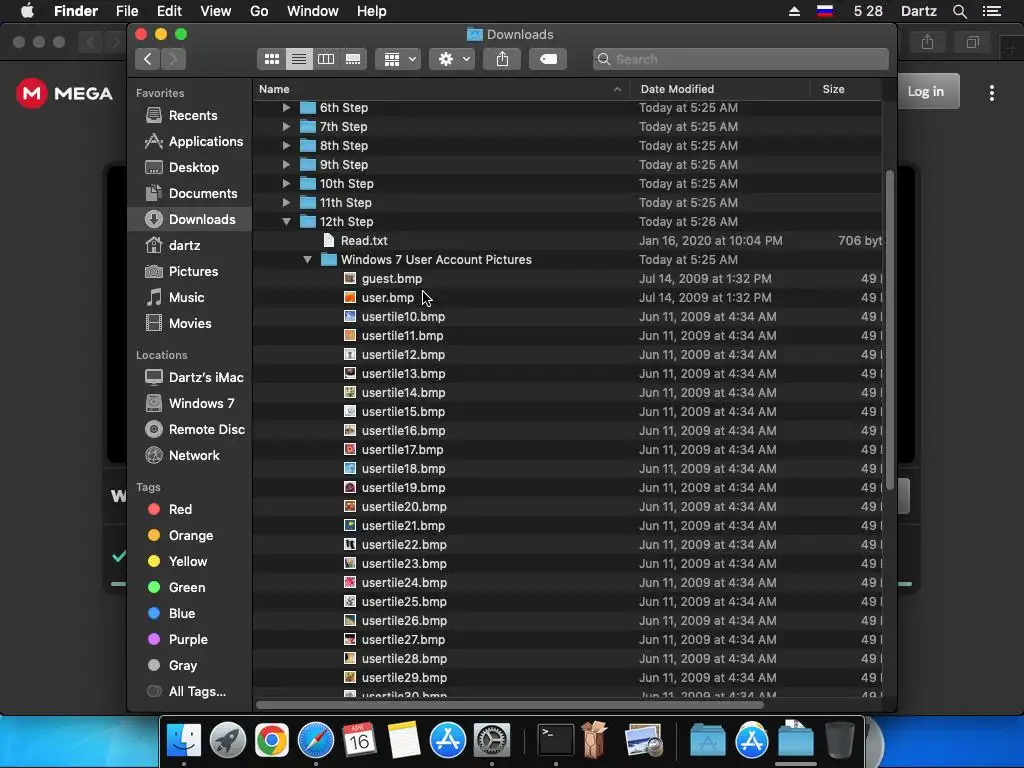Expand the 8th Step folder
Image resolution: width=1024 pixels, height=768 pixels.
coord(286,146)
